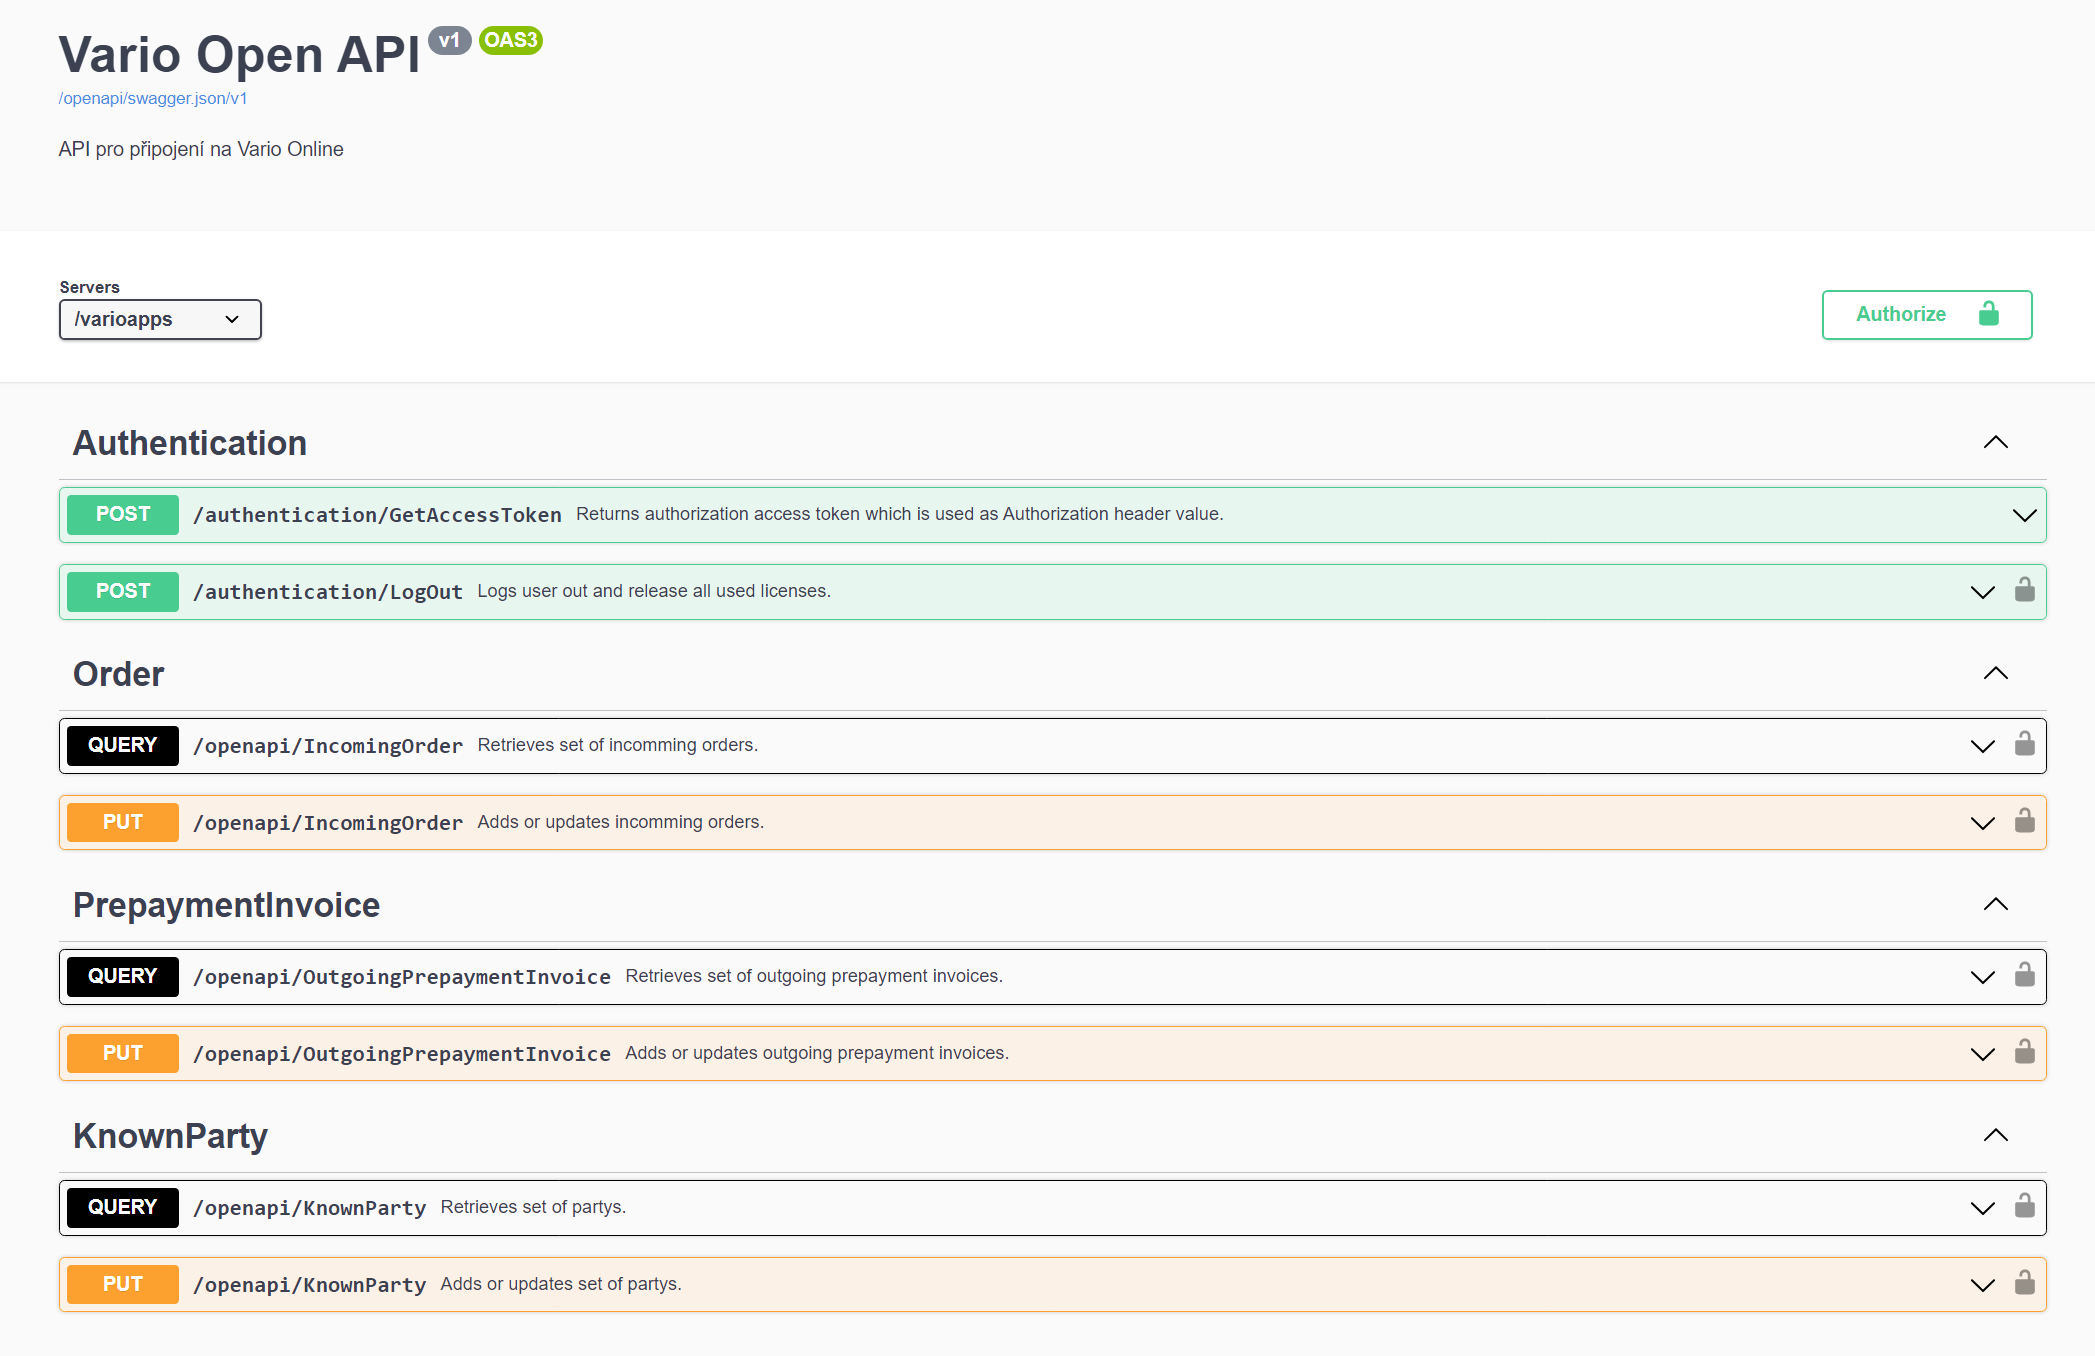Open the Servers dropdown showing /varioapps
The image size is (2095, 1356).
click(x=160, y=319)
